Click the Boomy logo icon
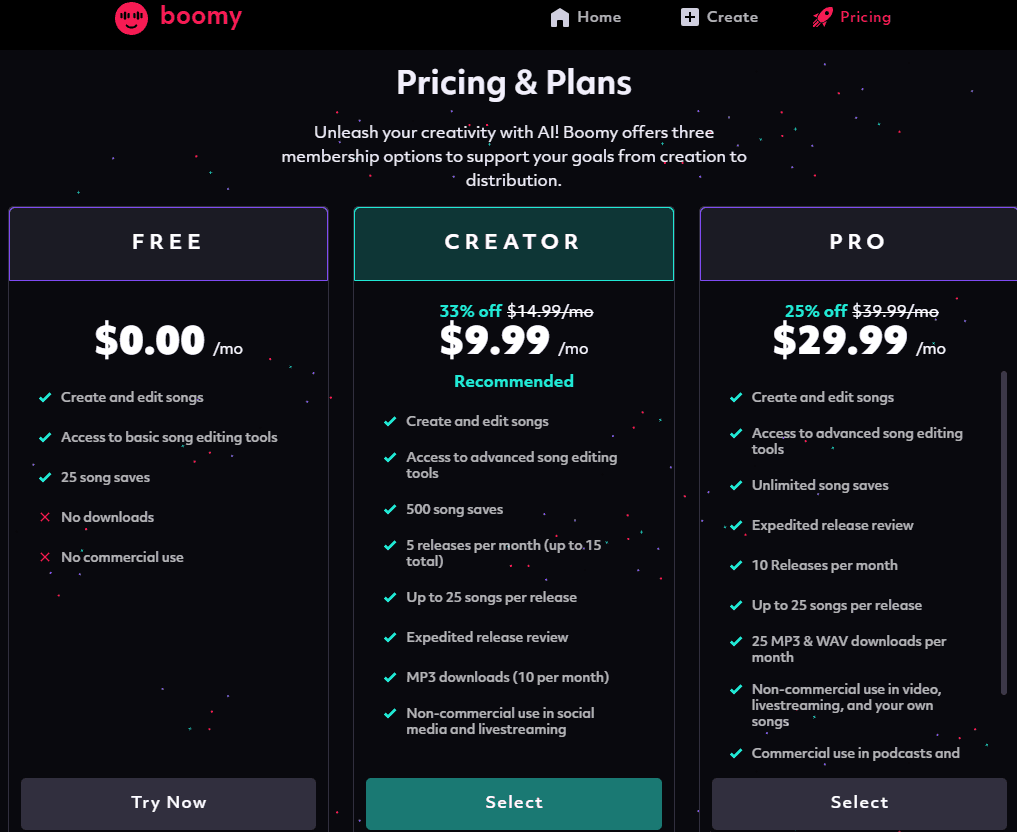Image resolution: width=1017 pixels, height=832 pixels. point(131,18)
